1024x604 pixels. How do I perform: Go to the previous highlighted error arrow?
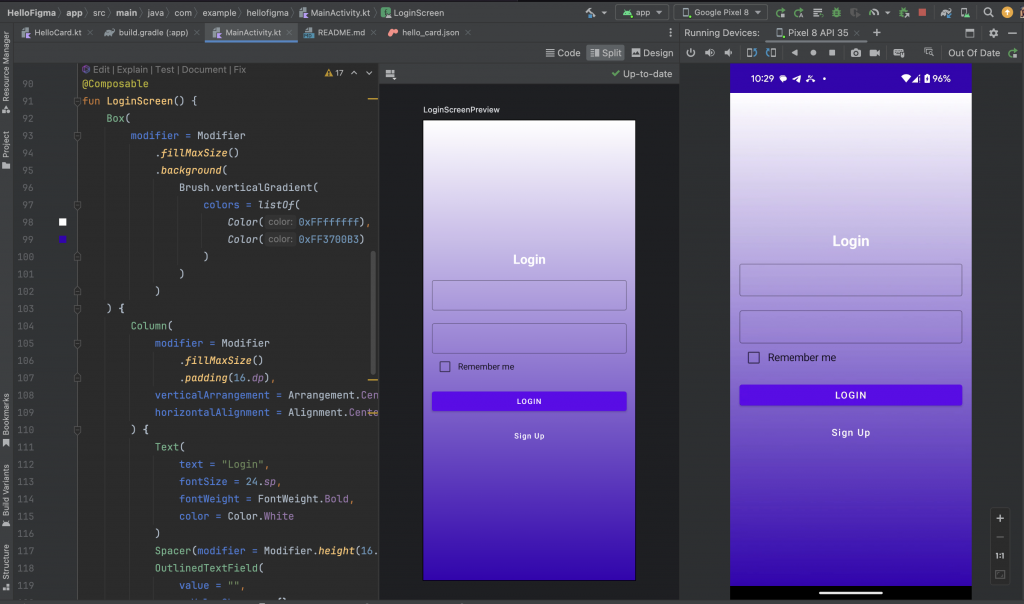coord(354,73)
